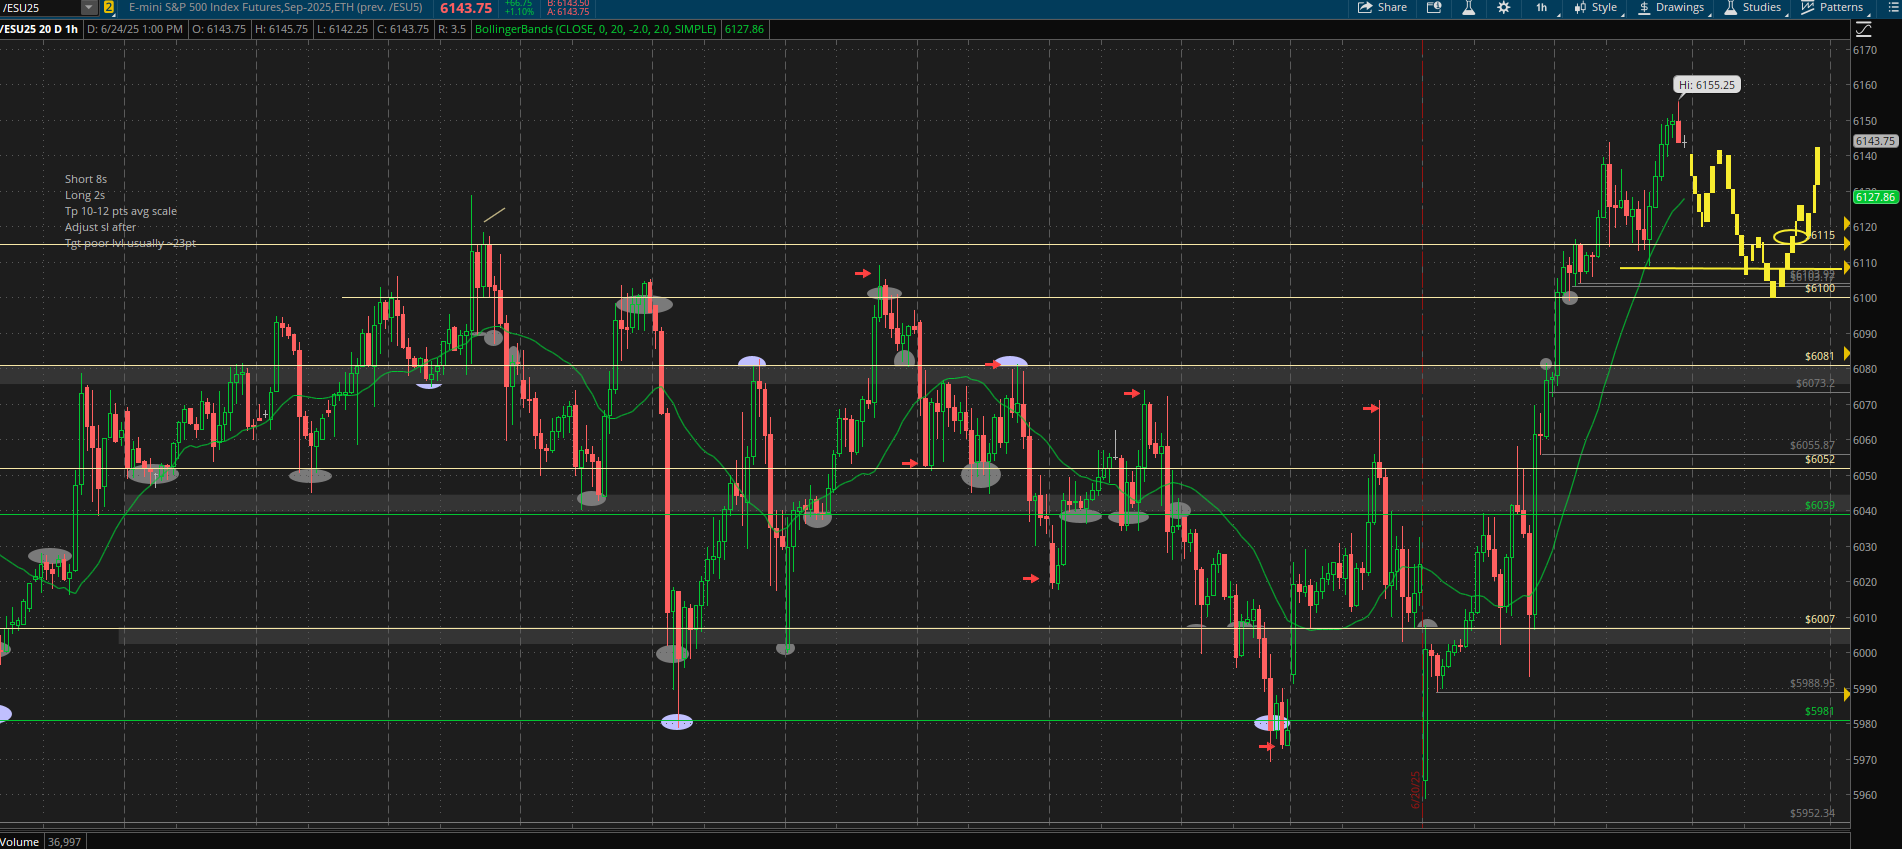This screenshot has height=849, width=1902.
Task: Click the $6115 price level label
Action: (1820, 236)
